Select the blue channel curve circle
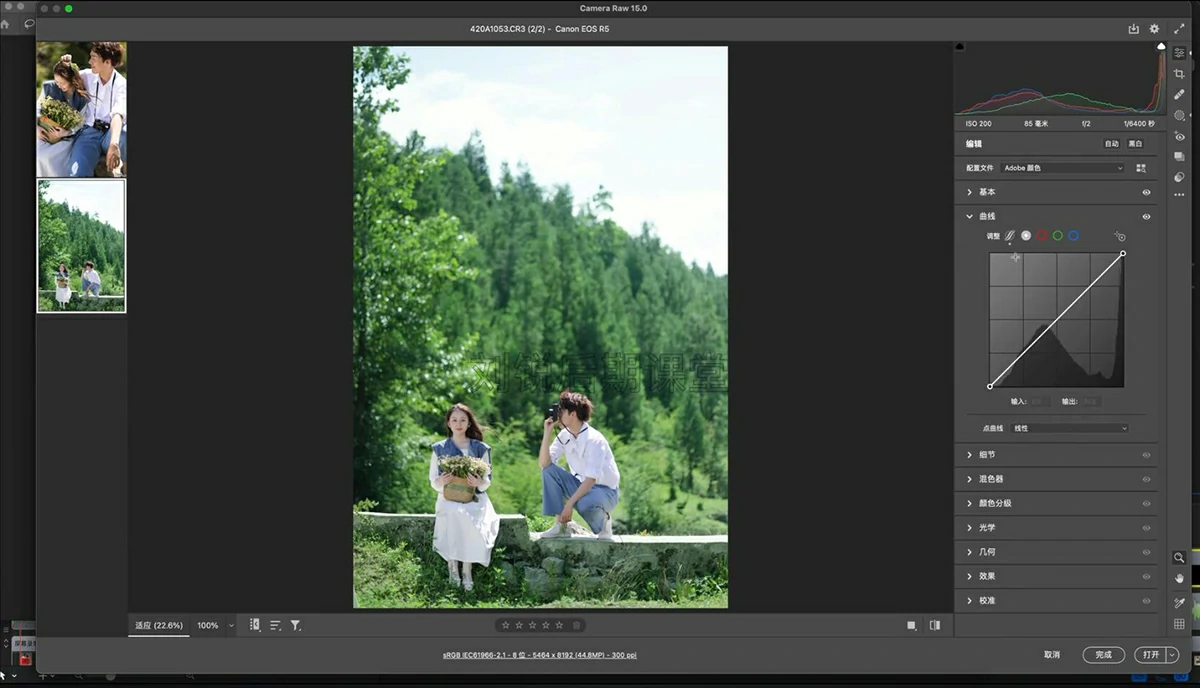This screenshot has height=688, width=1200. pyautogui.click(x=1073, y=236)
